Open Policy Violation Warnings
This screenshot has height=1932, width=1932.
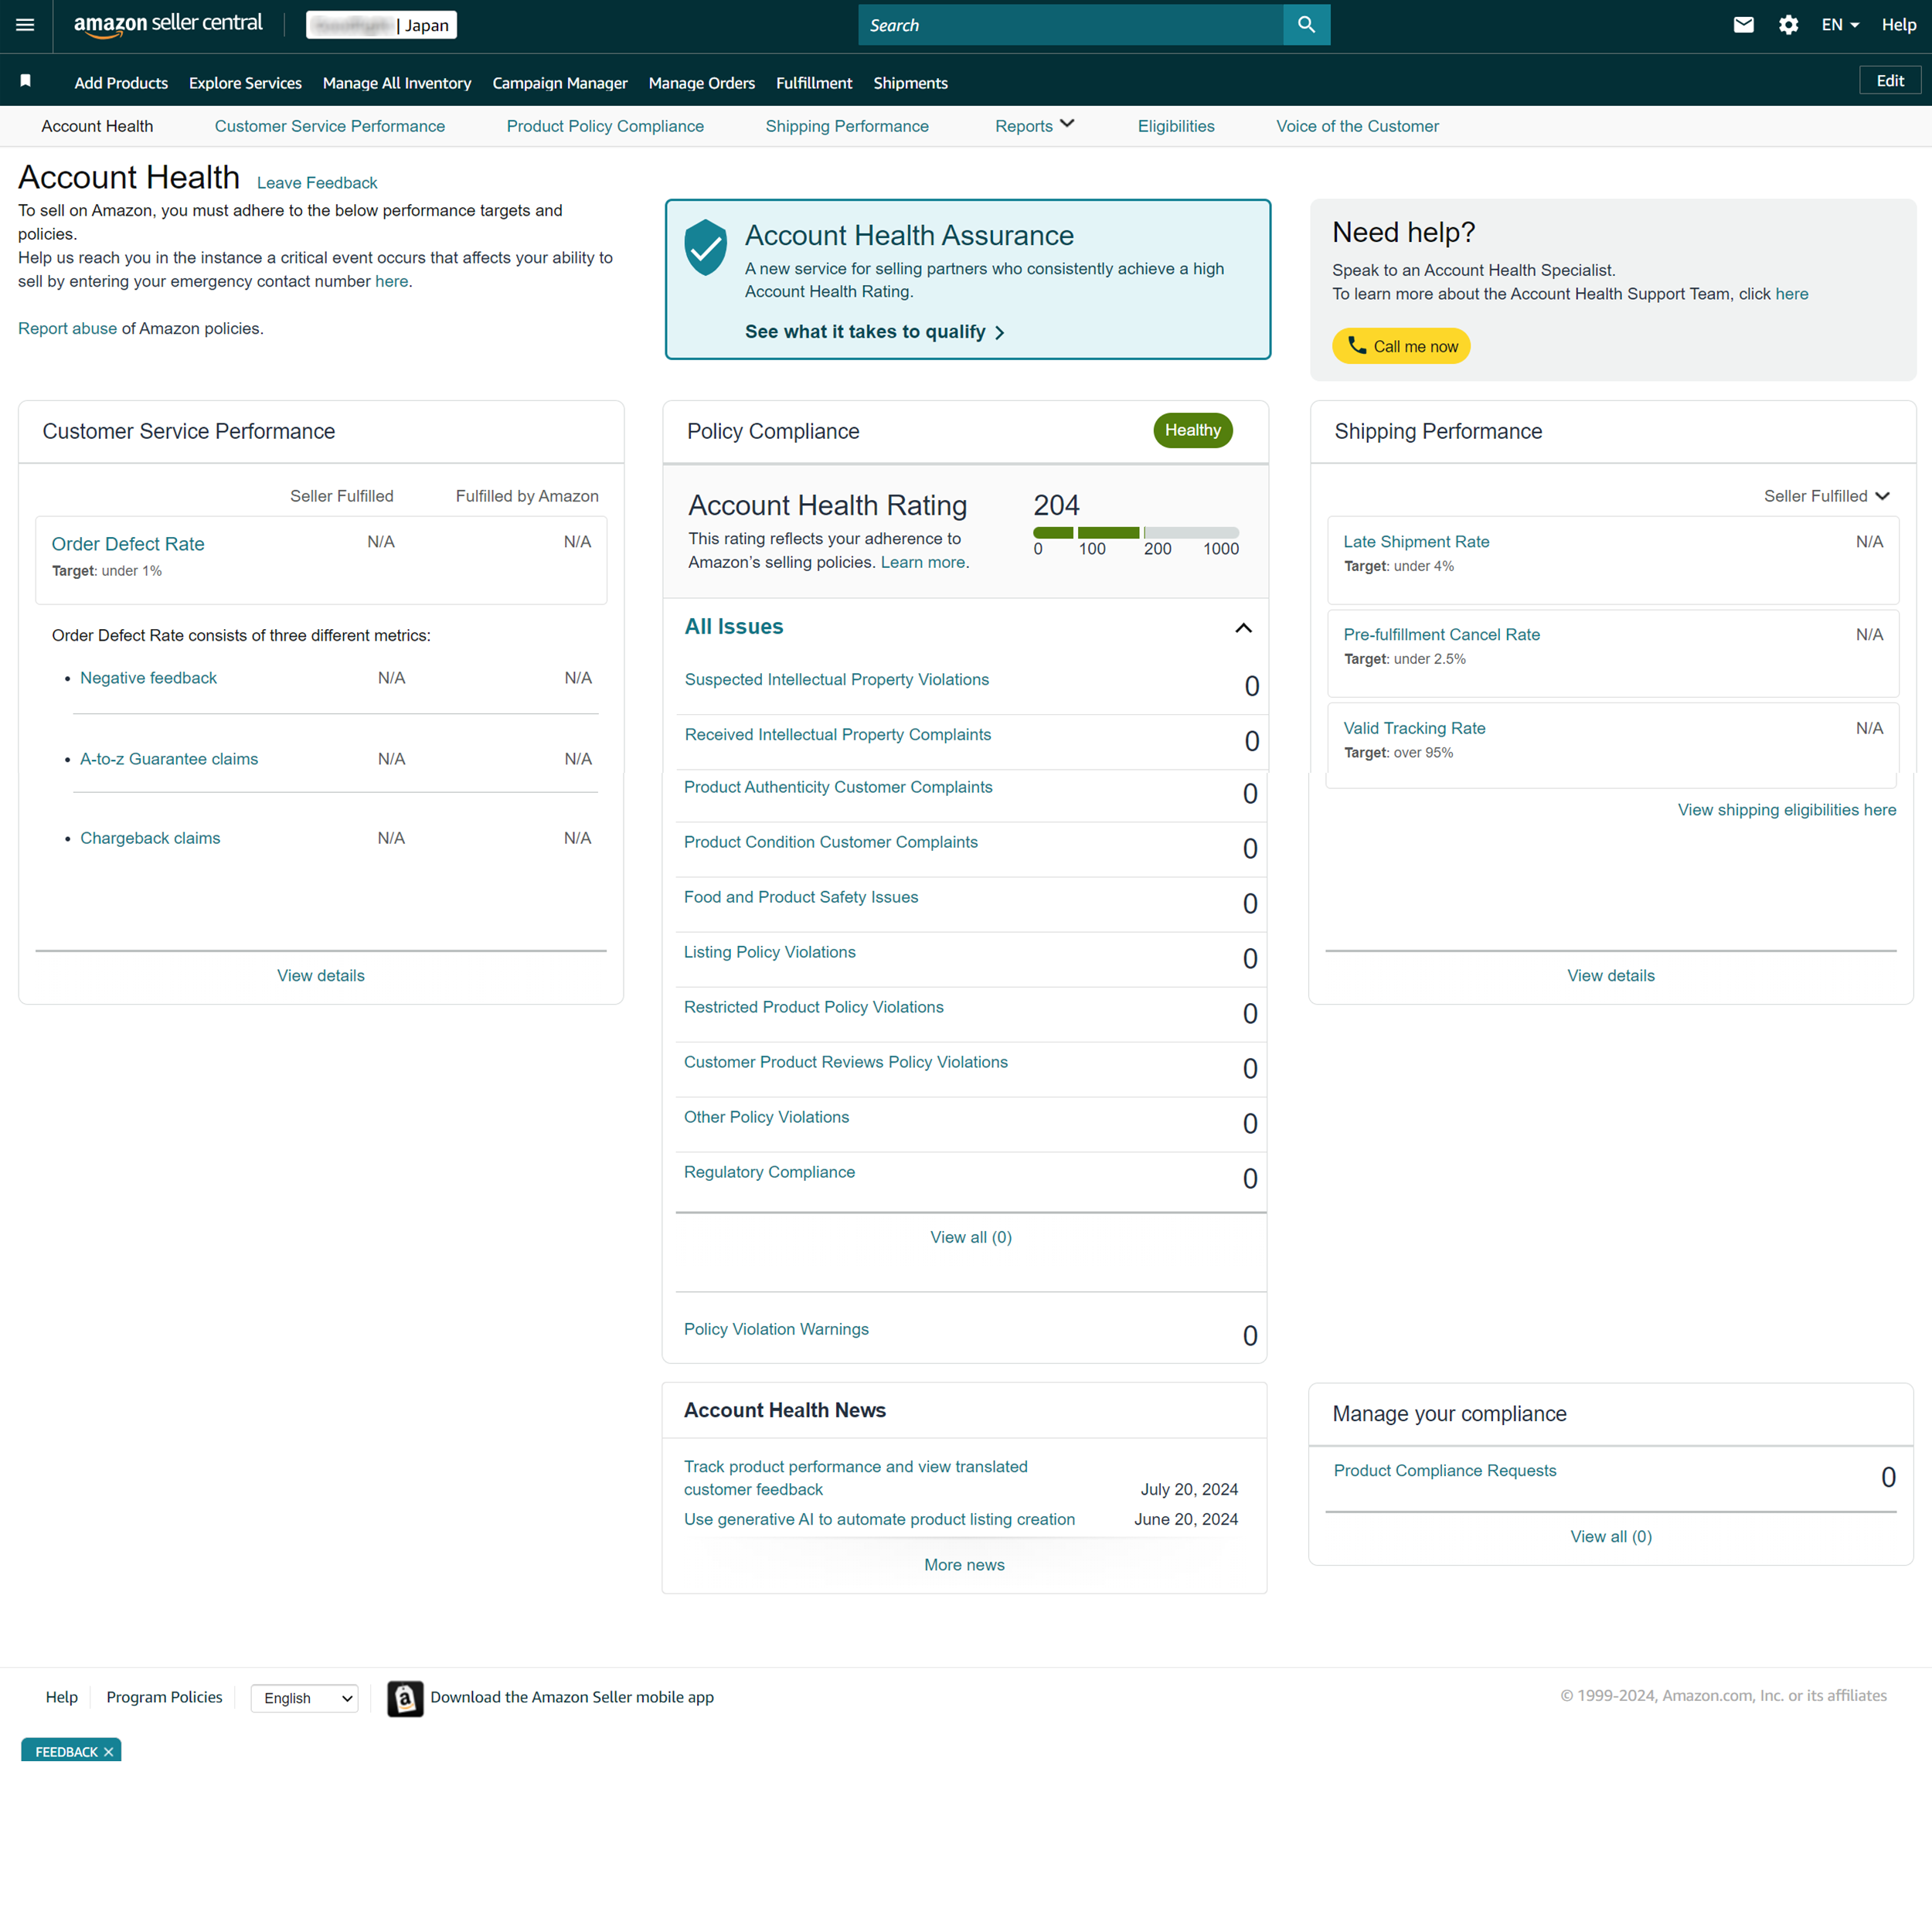(x=777, y=1330)
